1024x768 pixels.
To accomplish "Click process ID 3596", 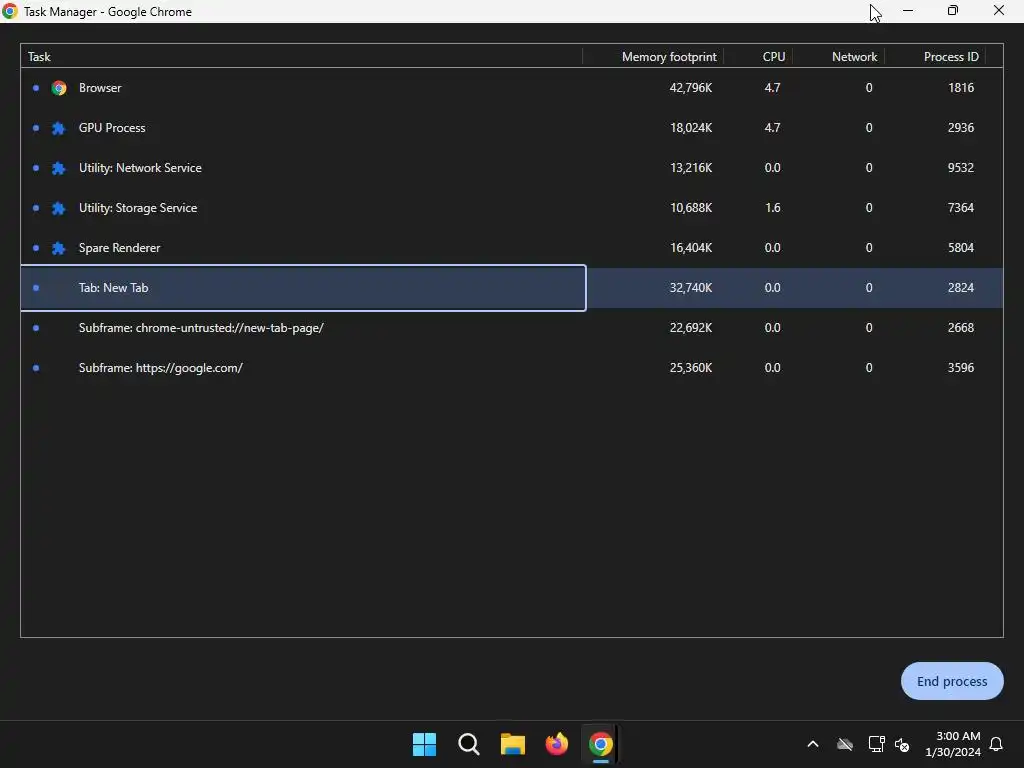I will tap(961, 368).
